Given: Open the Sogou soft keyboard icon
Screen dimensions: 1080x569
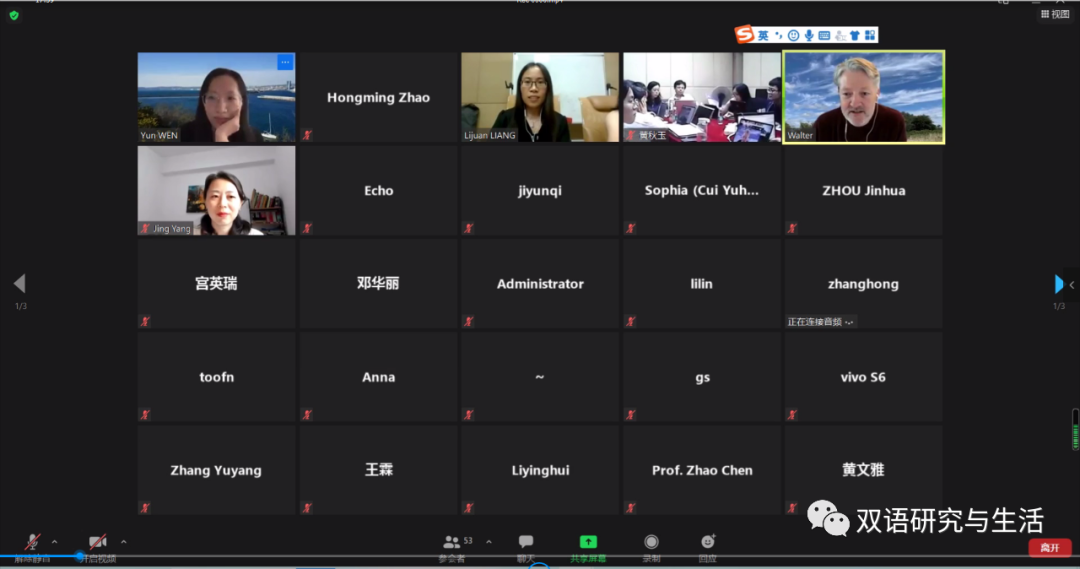Looking at the screenshot, I should point(824,35).
